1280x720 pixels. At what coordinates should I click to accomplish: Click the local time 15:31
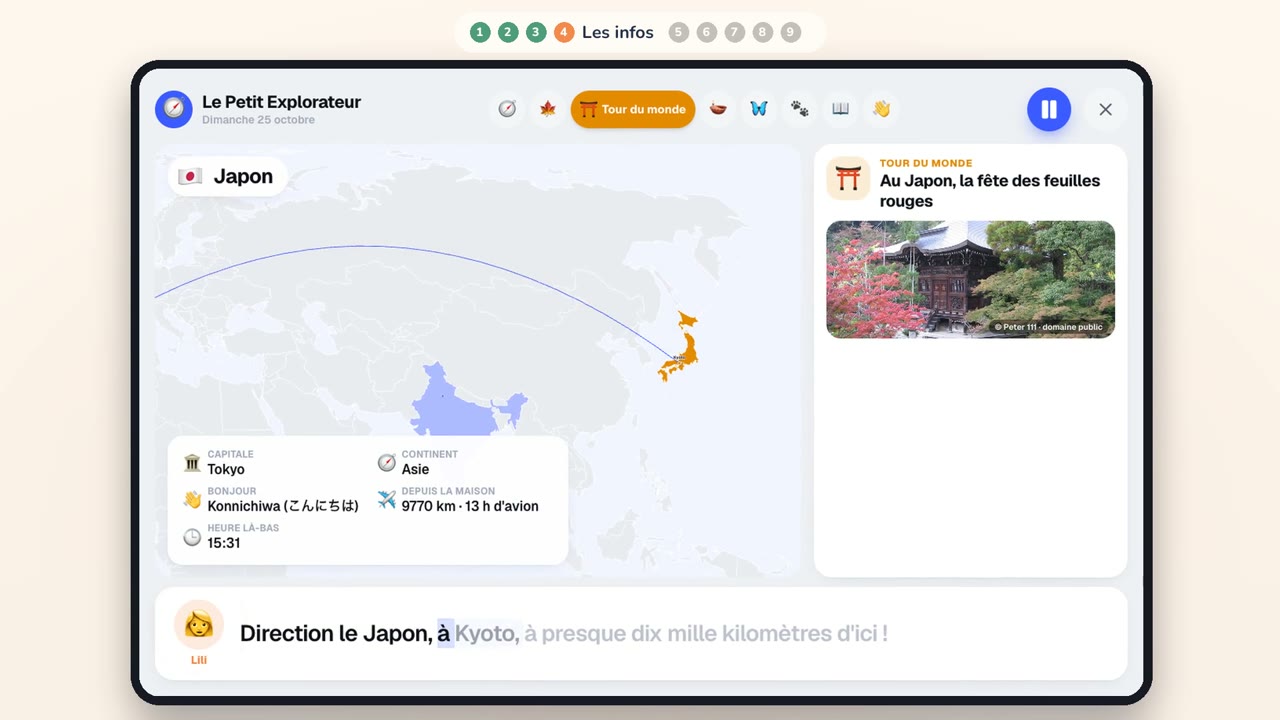click(x=224, y=543)
